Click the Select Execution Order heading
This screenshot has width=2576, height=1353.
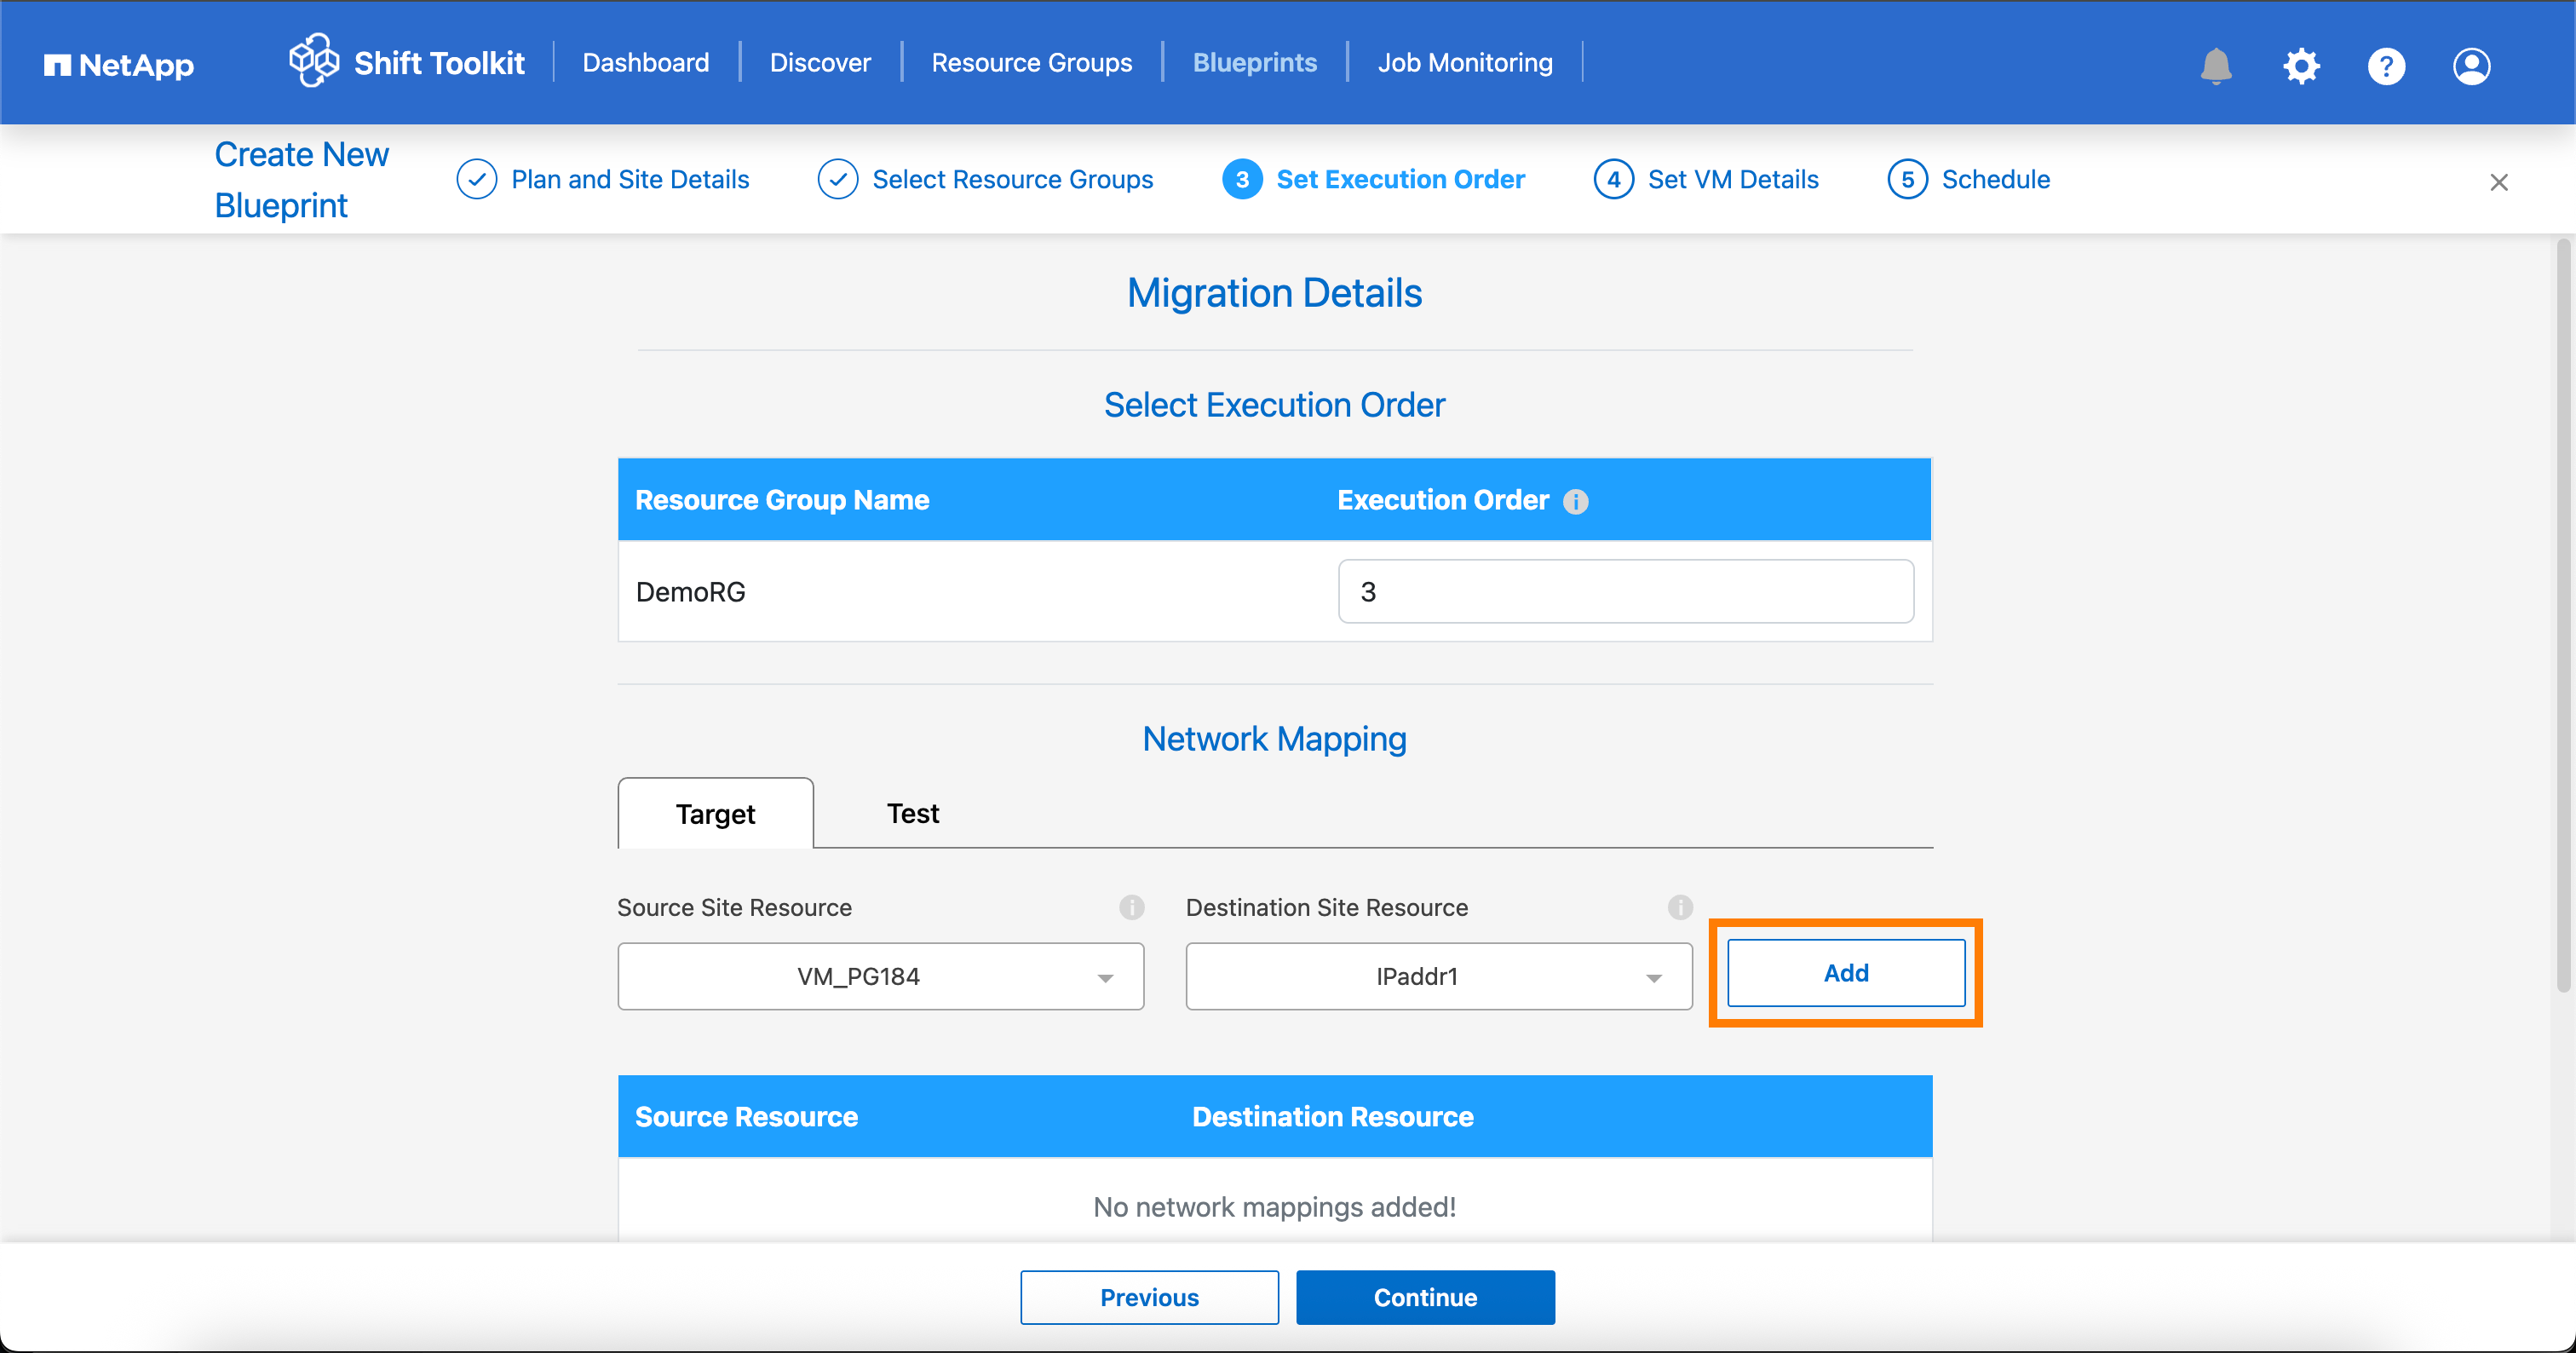click(1274, 405)
